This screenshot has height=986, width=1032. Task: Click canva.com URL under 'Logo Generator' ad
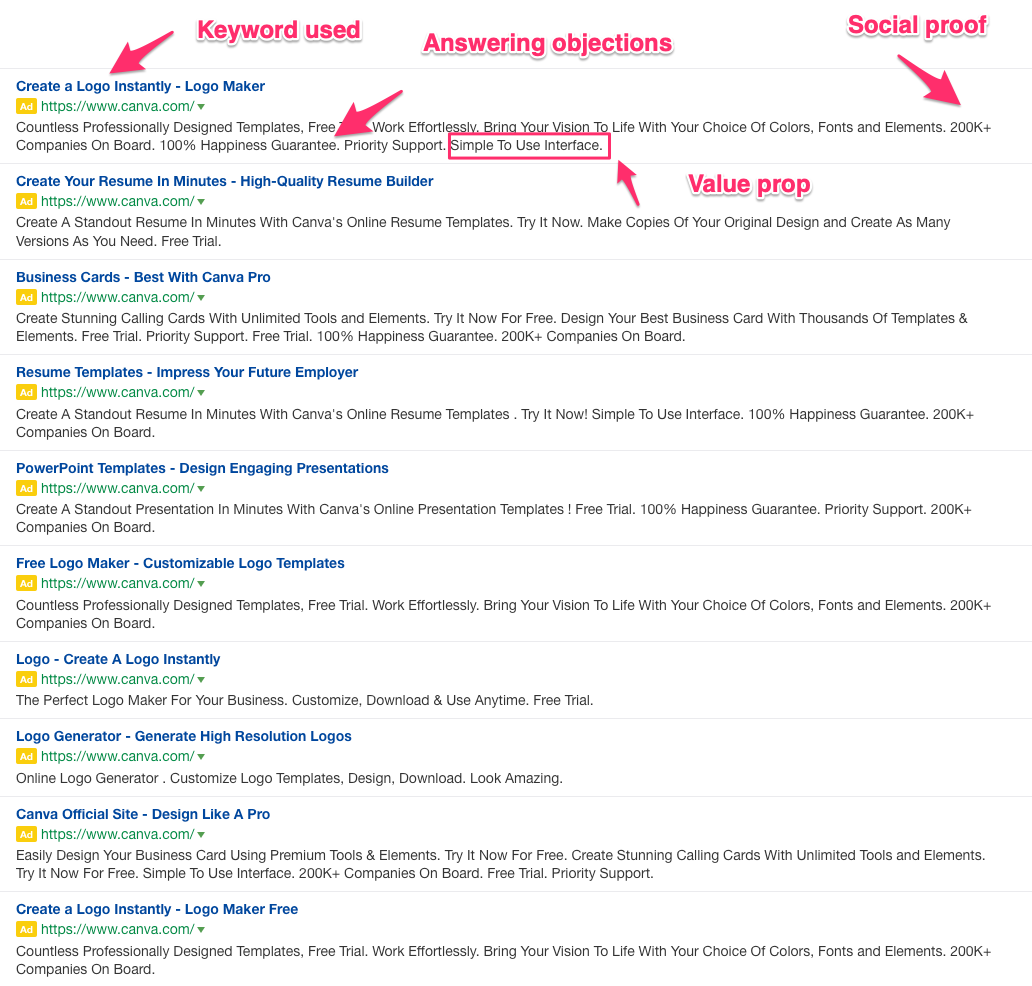(x=118, y=756)
